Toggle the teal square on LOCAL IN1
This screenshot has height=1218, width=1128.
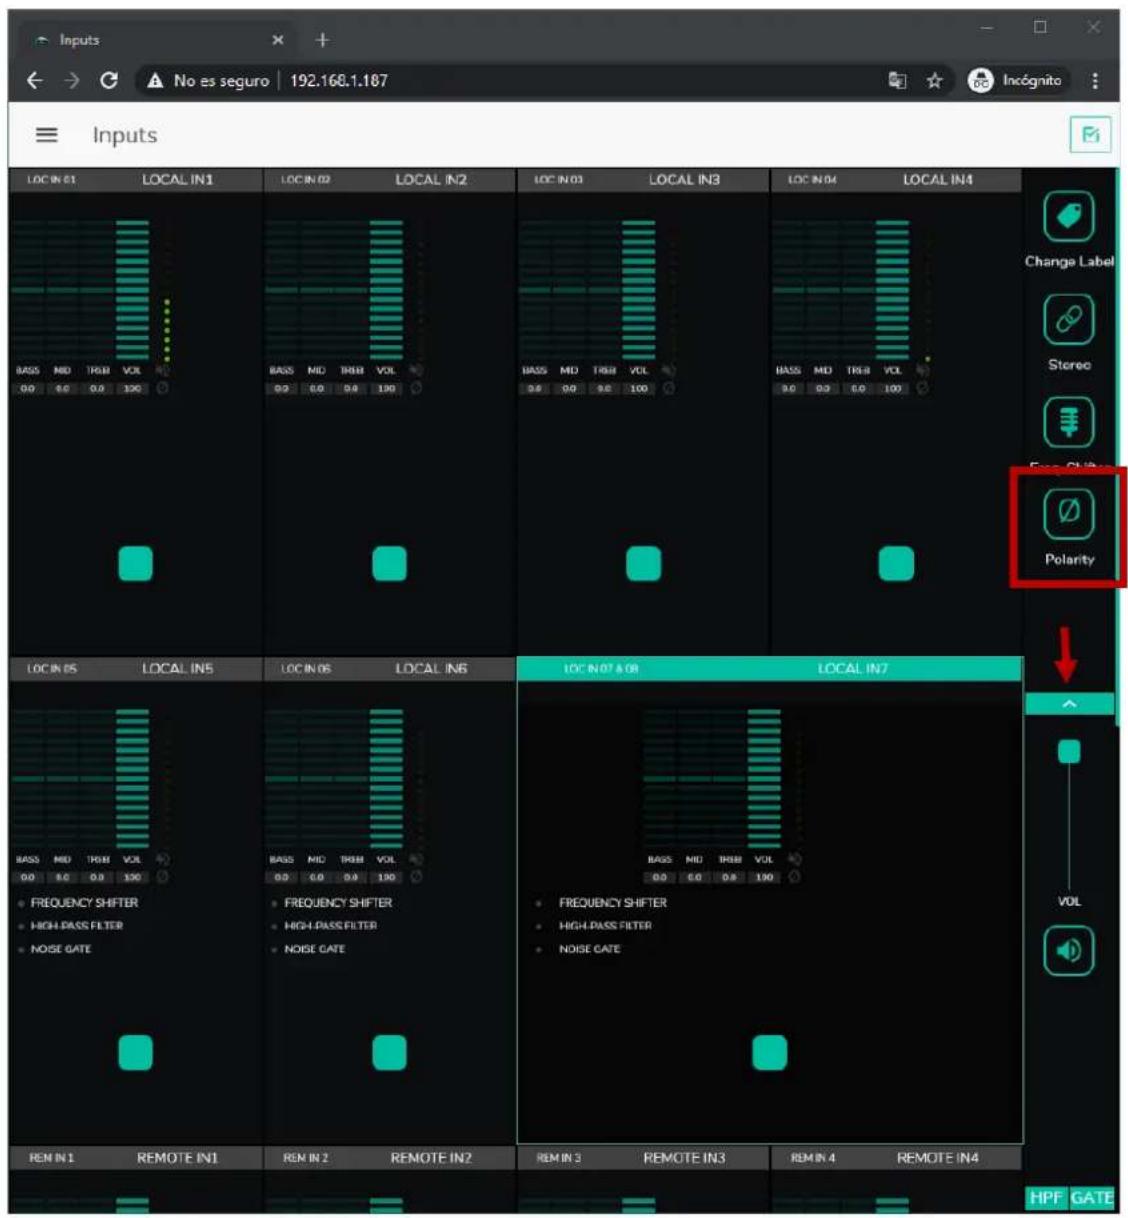pos(136,564)
